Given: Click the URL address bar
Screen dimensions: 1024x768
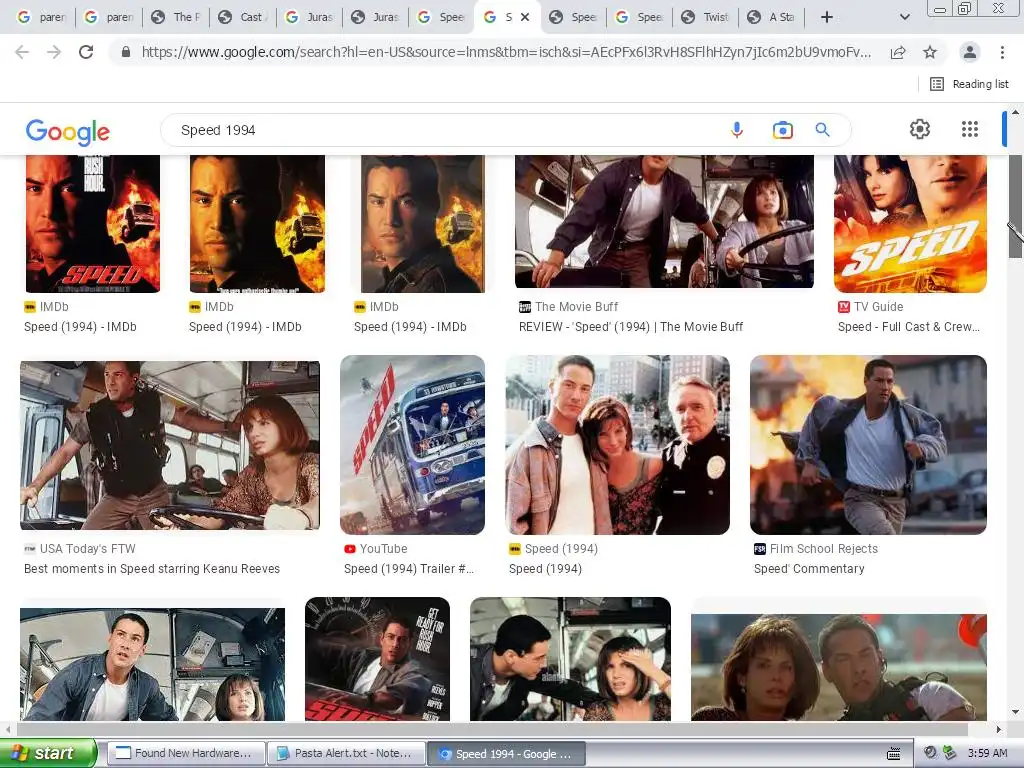Looking at the screenshot, I should coord(506,52).
